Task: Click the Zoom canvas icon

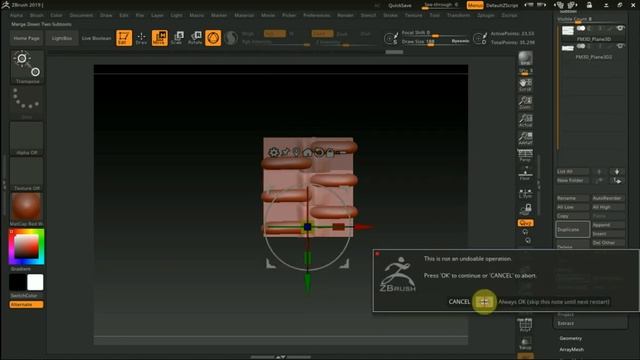Action: (x=525, y=102)
